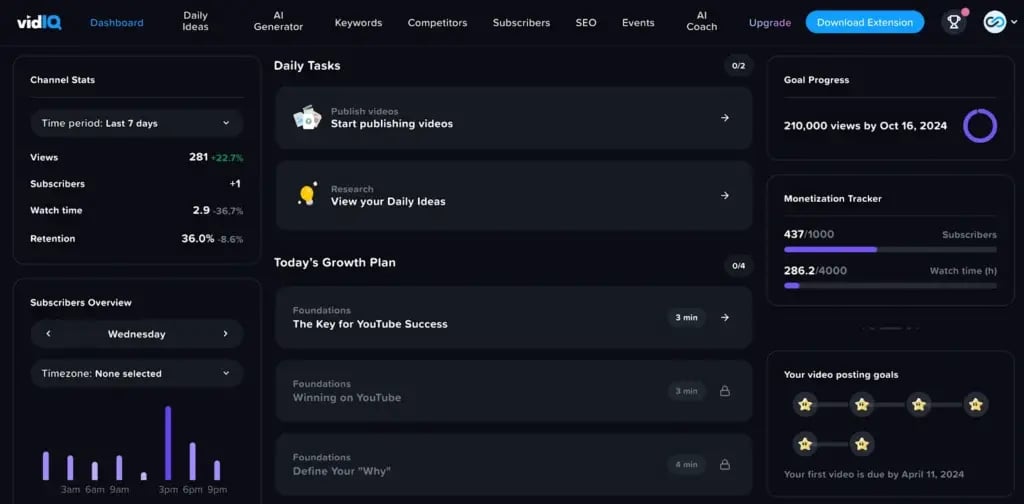
Task: Click the Publish videos task icon
Action: point(306,118)
